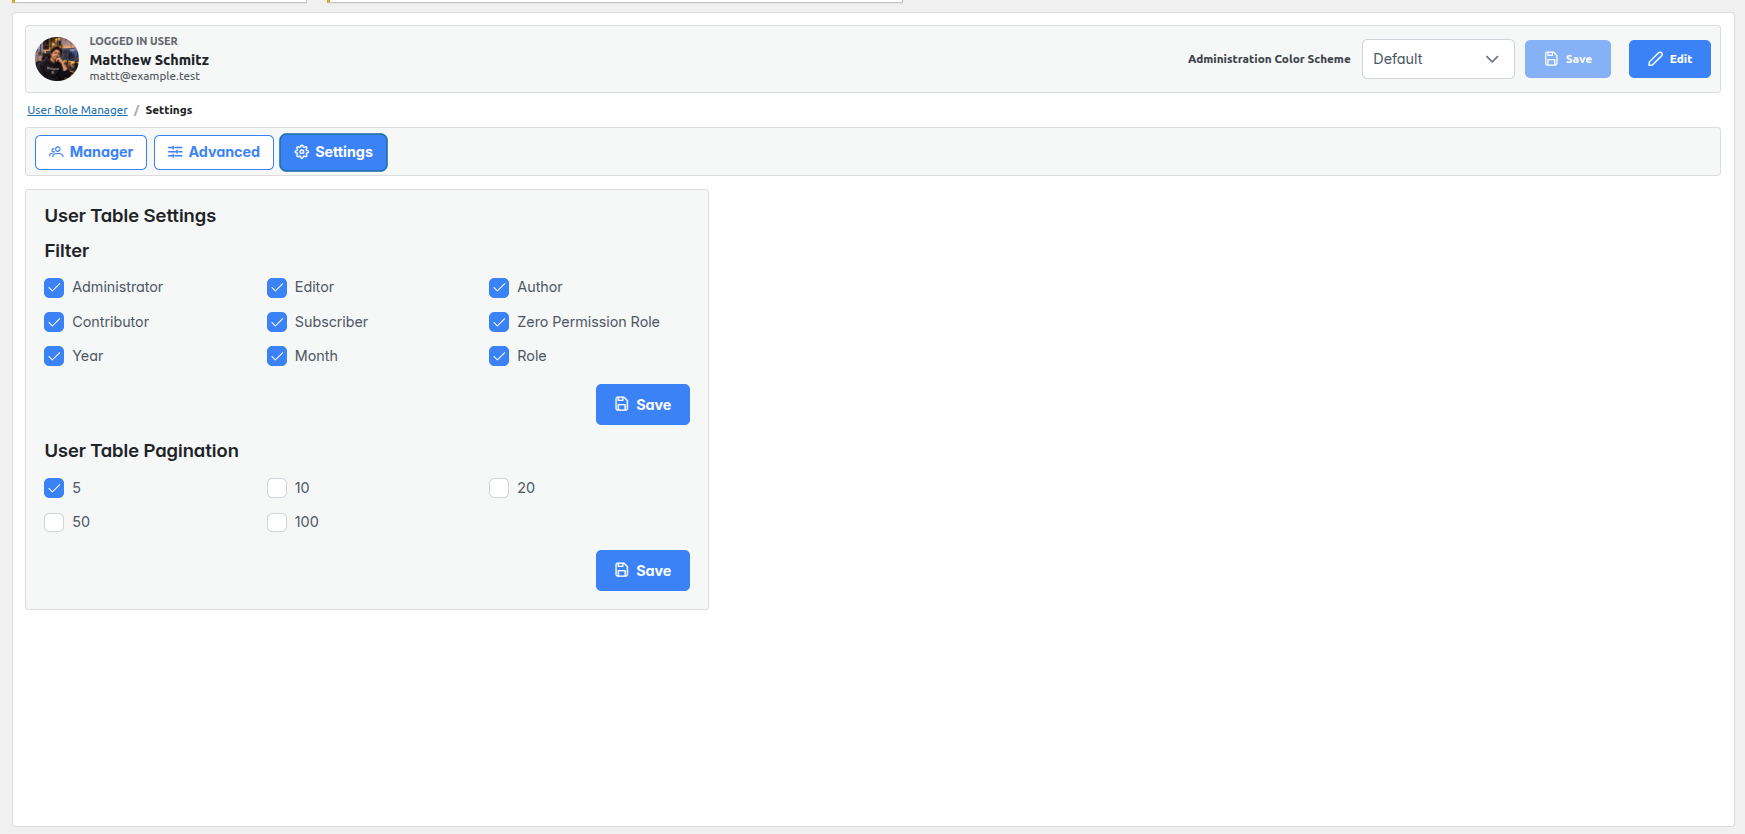
Task: Click Matthew Schmitz's profile avatar
Action: click(57, 59)
